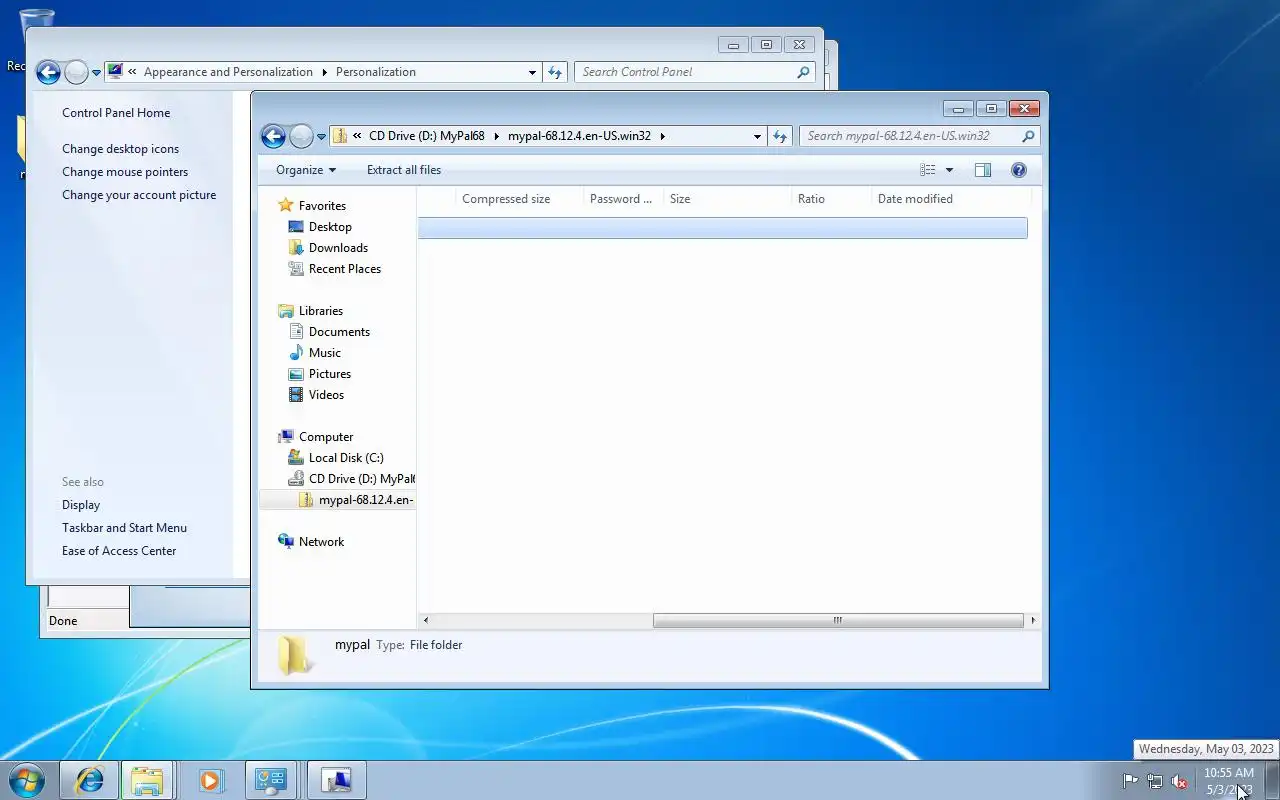Open Control Panel address dropdown
Screen dimensions: 1280x800
tap(532, 72)
